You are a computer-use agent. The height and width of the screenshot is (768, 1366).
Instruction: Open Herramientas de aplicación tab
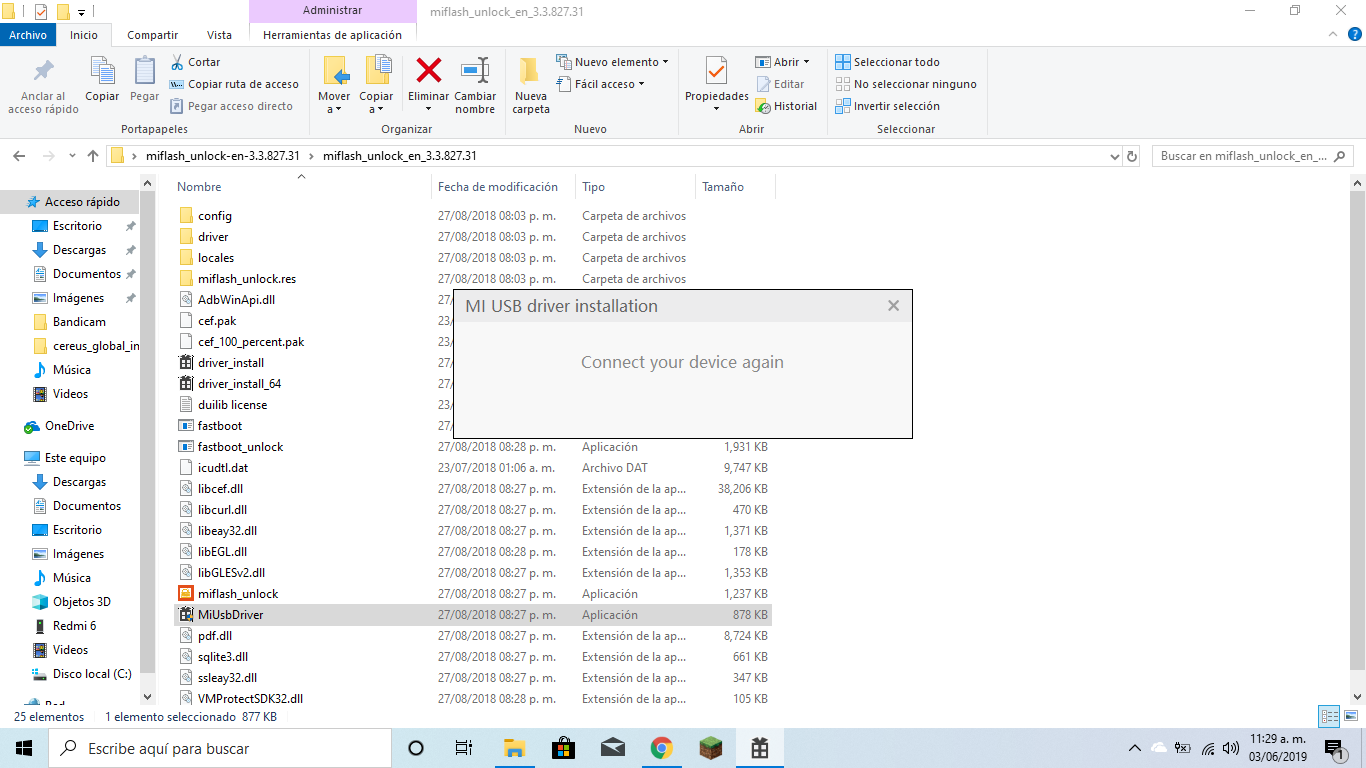pos(332,35)
